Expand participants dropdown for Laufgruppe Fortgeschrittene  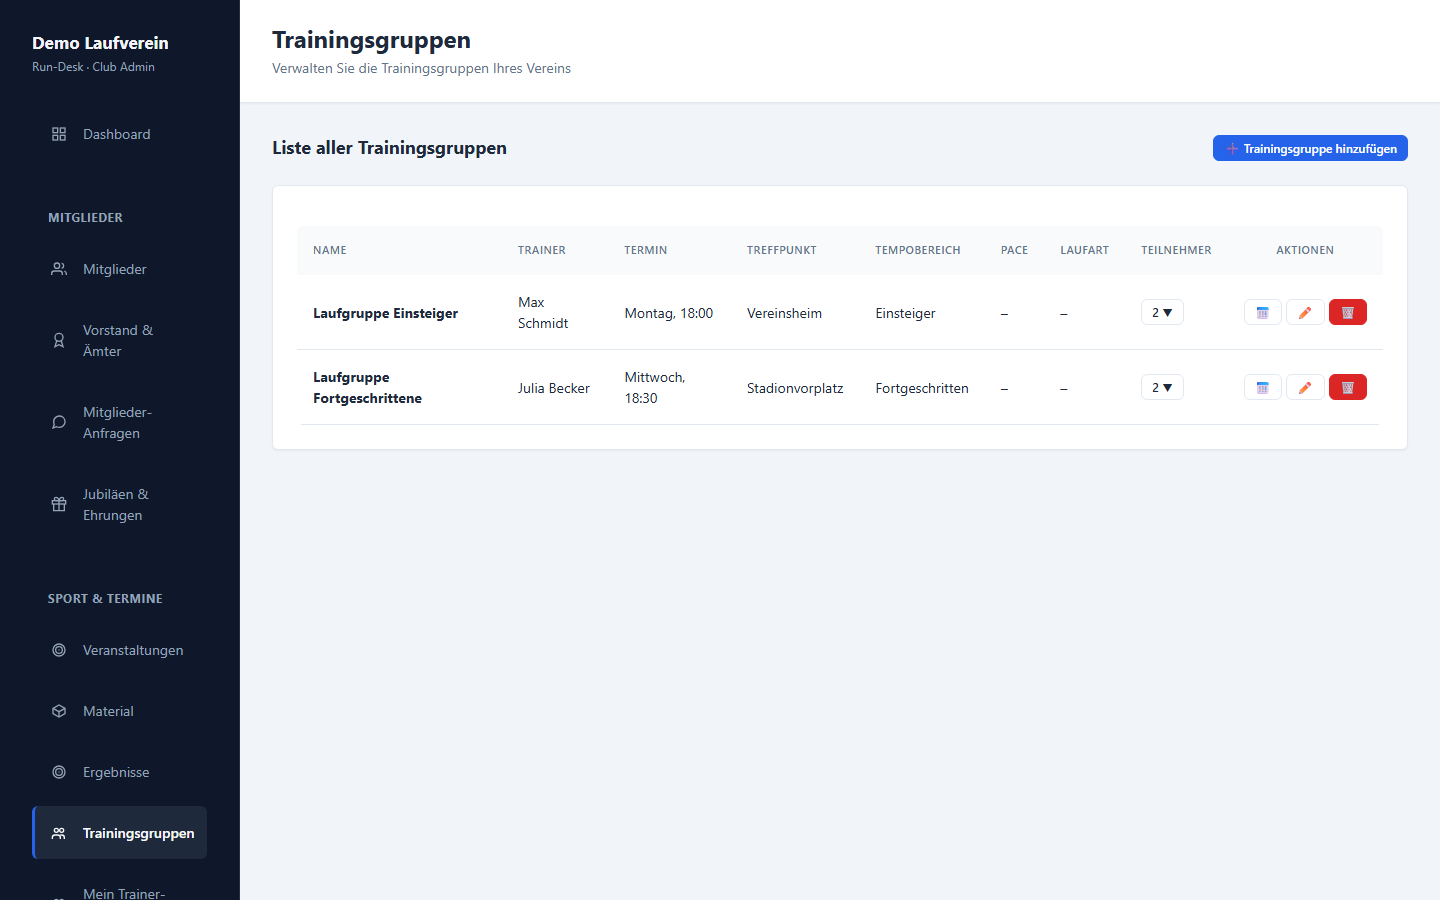point(1162,388)
